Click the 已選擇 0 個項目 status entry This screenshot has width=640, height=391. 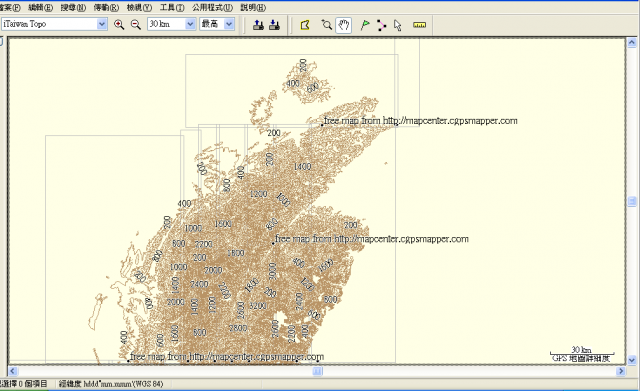click(24, 384)
